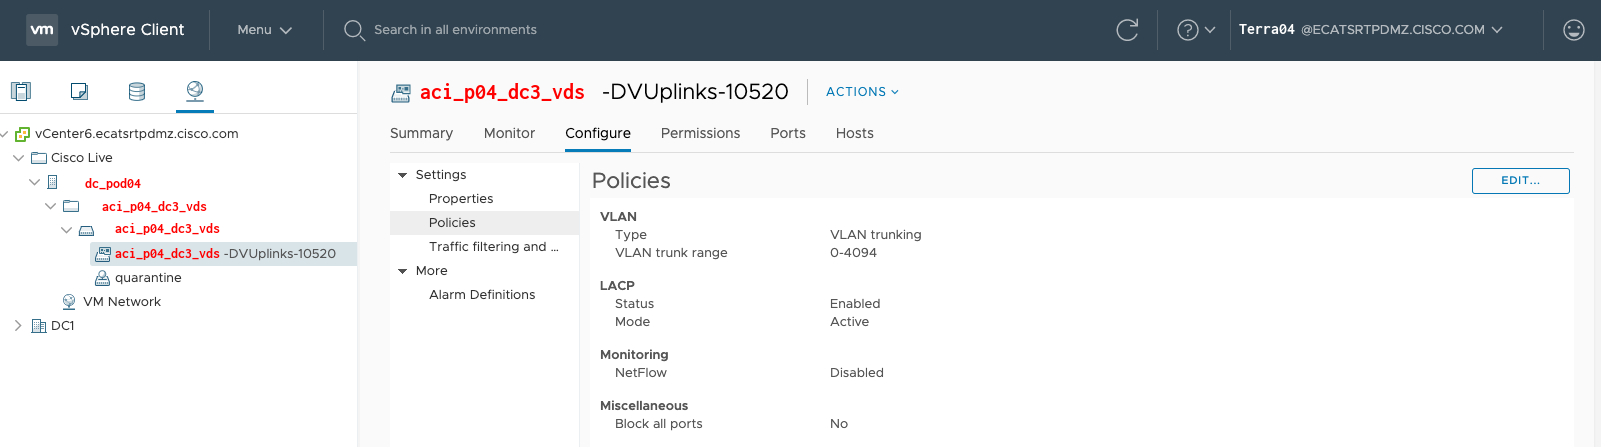The width and height of the screenshot is (1601, 447).
Task: Click the DC1 datacenter icon
Action: point(39,326)
